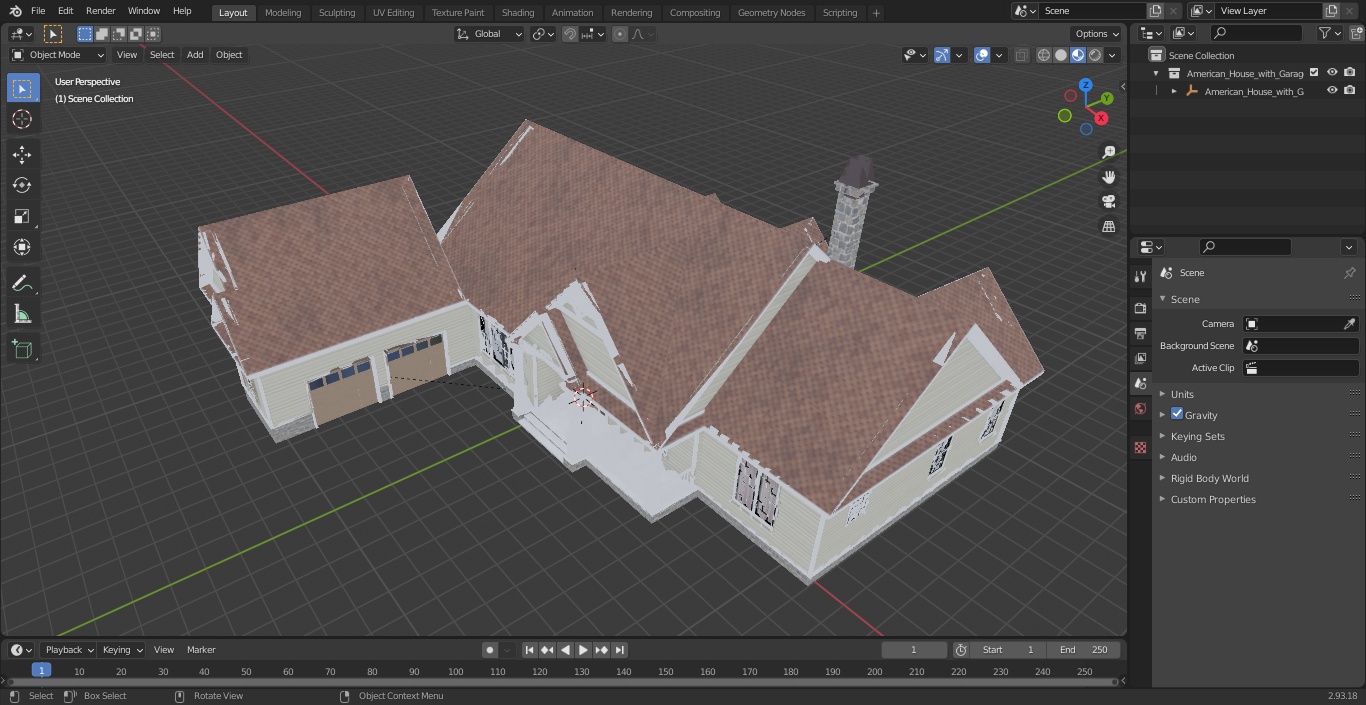1366x705 pixels.
Task: Click the pan view hand icon
Action: click(x=1108, y=177)
